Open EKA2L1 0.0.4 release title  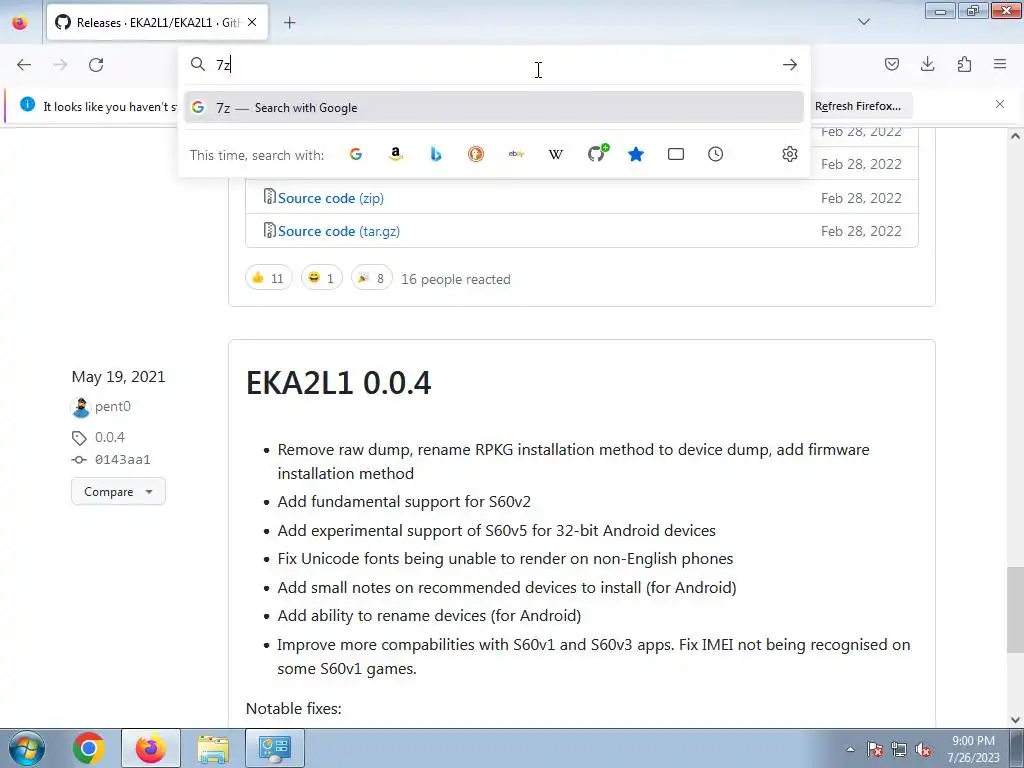click(x=338, y=383)
